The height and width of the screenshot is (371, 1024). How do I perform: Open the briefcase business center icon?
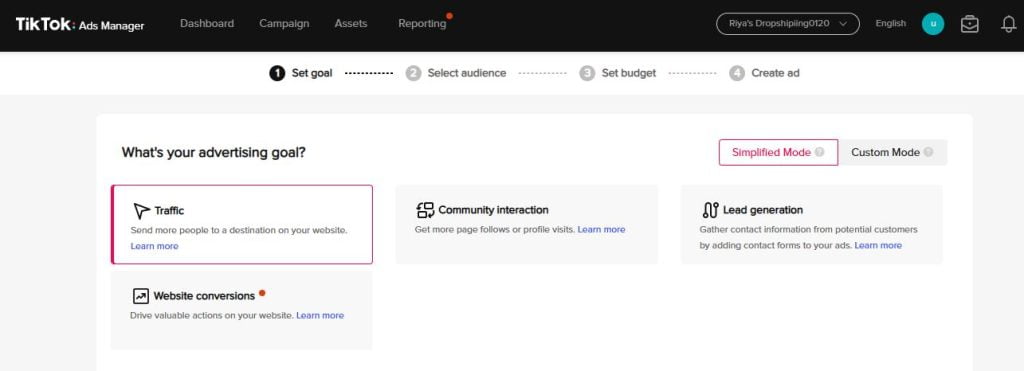(970, 24)
